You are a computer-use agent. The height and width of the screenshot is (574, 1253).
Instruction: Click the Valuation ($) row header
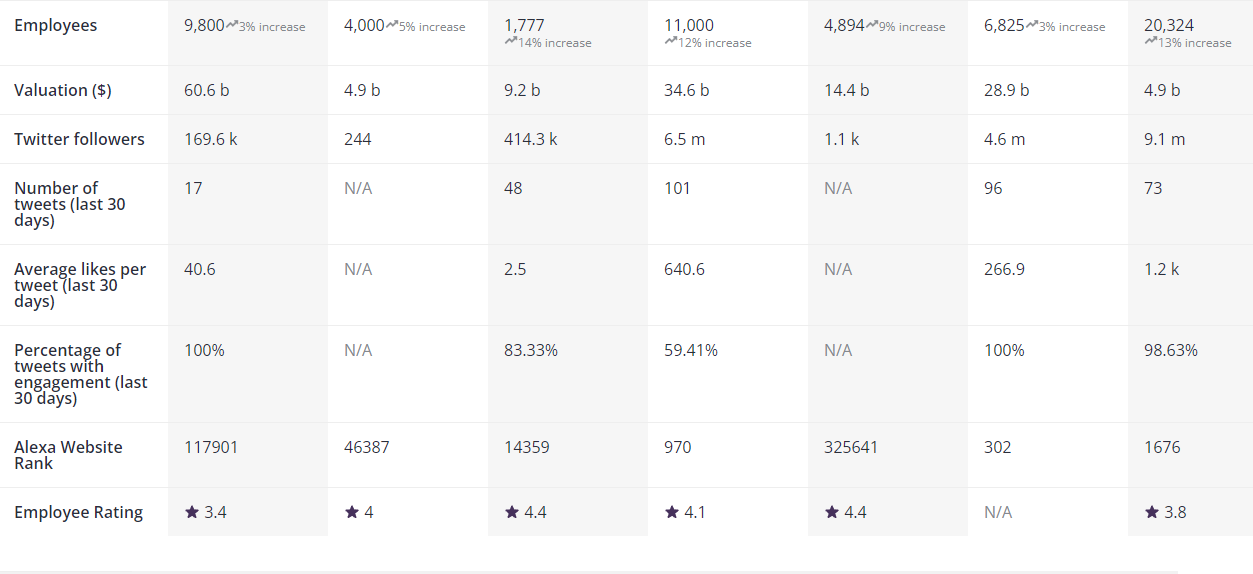63,90
